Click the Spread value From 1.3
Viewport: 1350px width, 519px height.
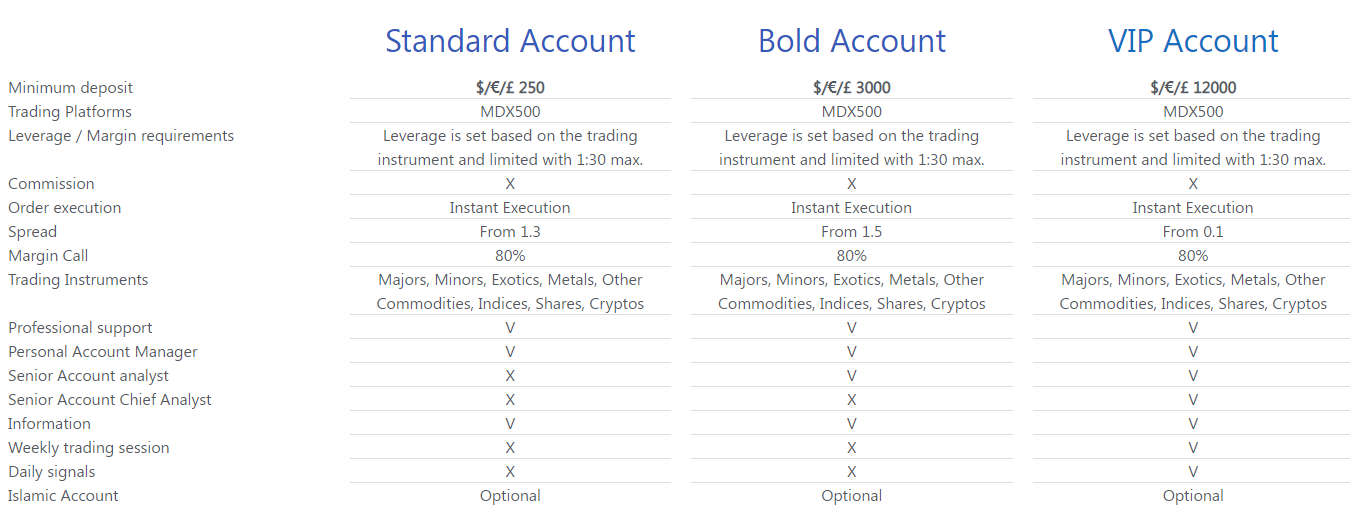coord(510,232)
